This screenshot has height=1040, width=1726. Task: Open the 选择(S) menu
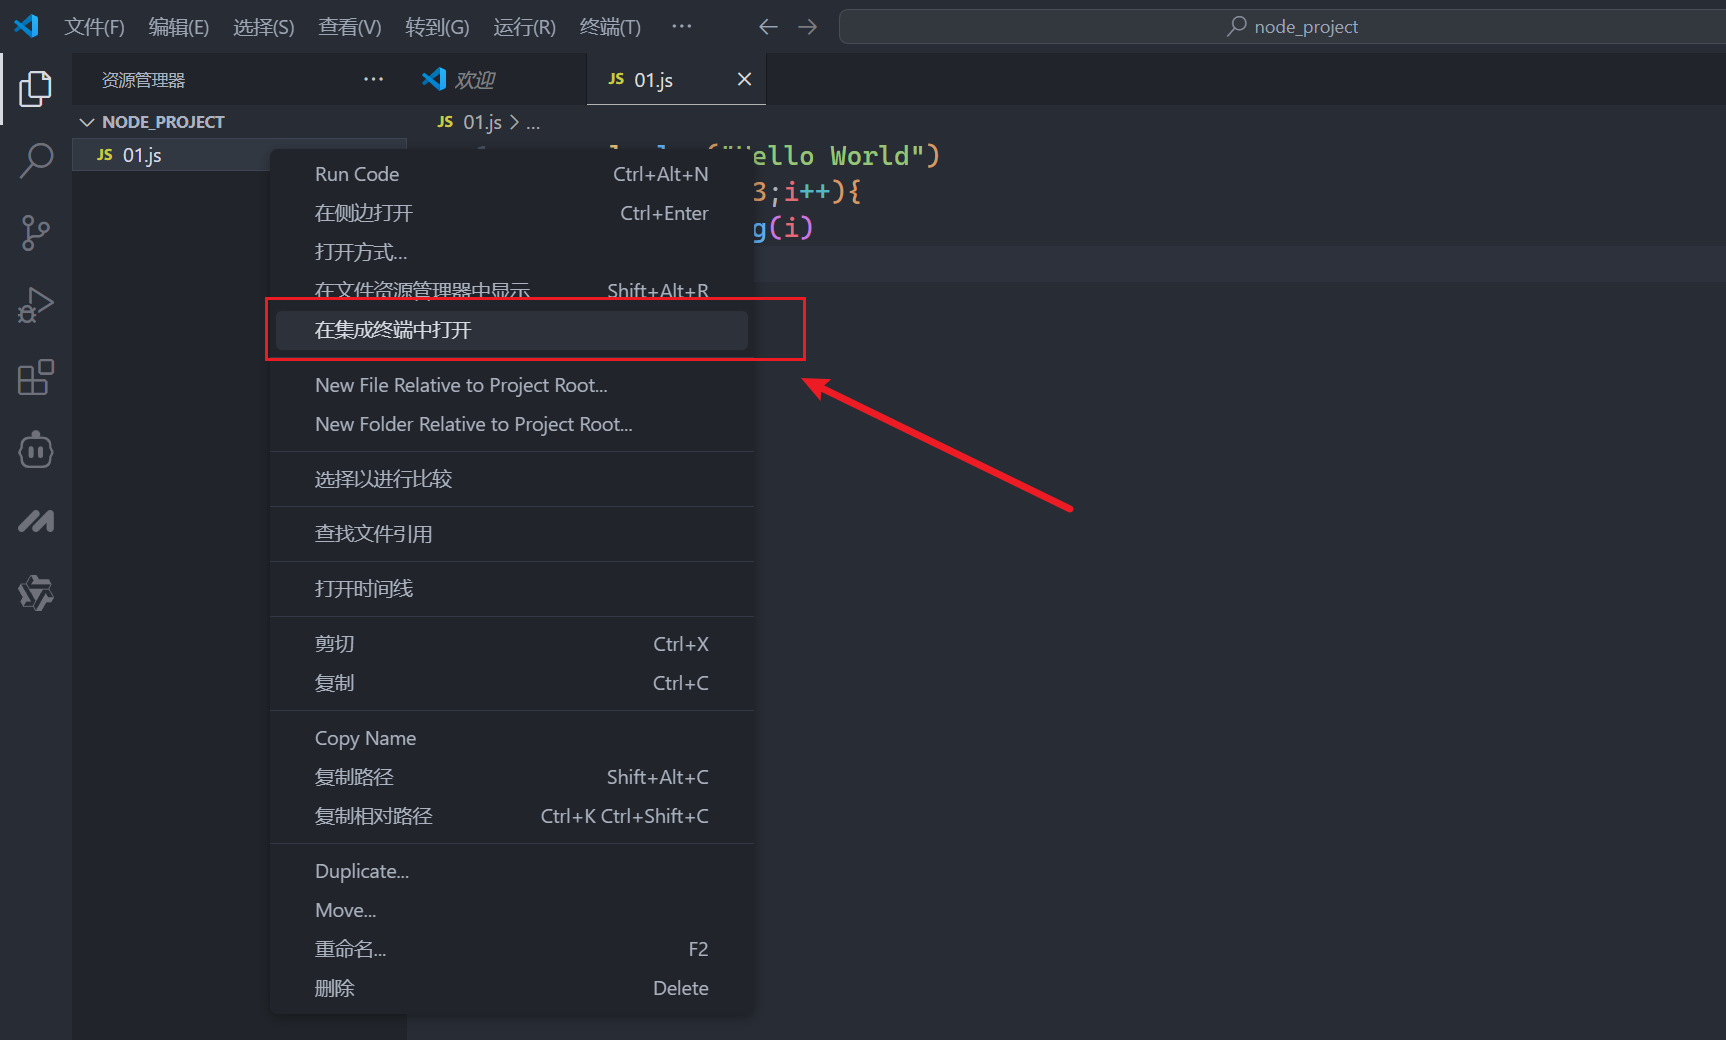(264, 27)
